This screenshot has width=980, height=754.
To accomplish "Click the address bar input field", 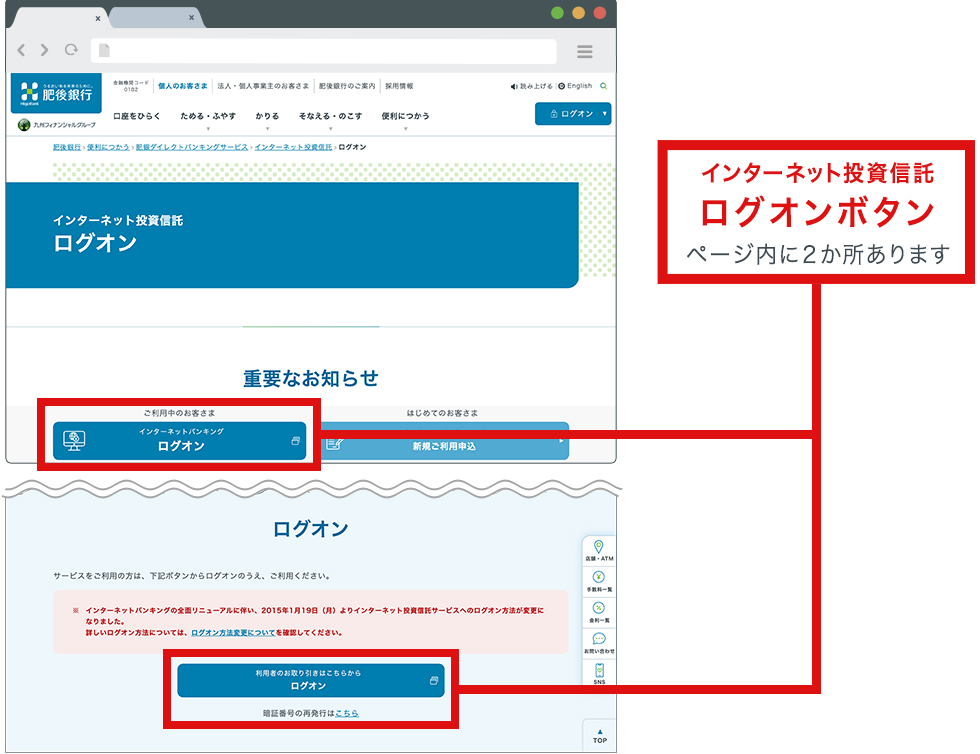I will click(x=324, y=51).
